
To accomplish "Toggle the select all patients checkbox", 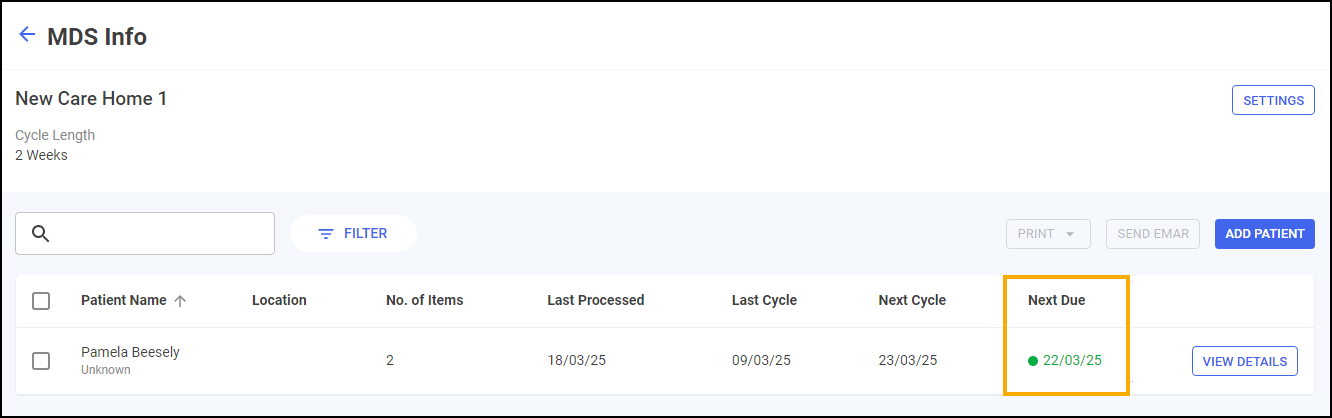I will click(x=41, y=300).
